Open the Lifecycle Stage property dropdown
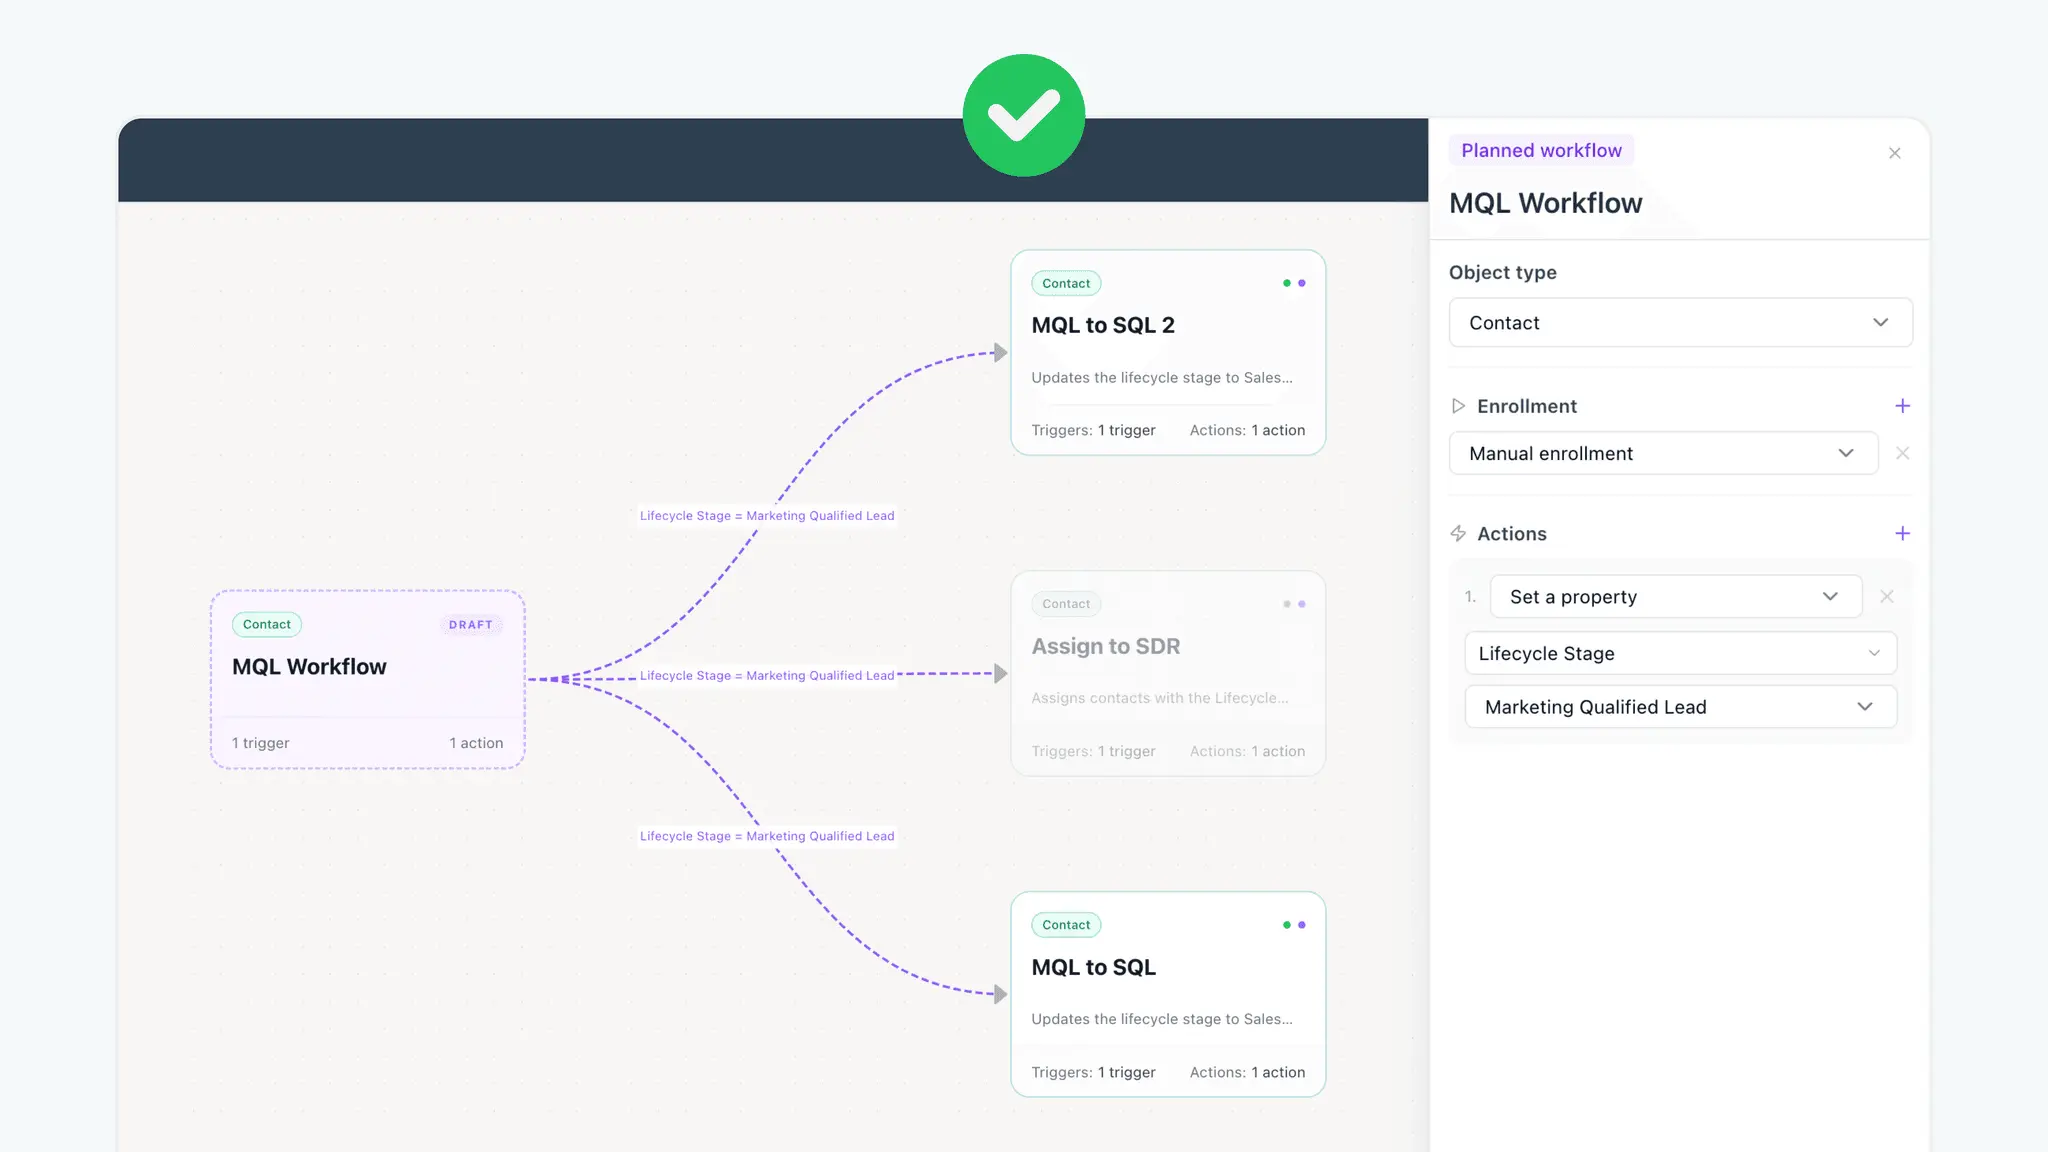 pos(1680,653)
